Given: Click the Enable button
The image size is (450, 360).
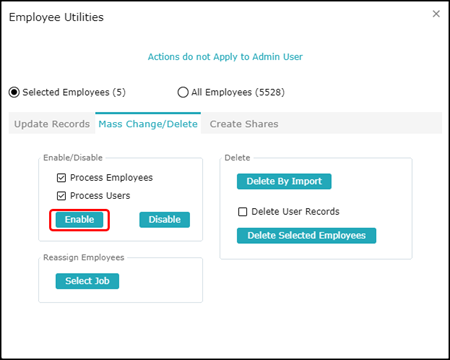Looking at the screenshot, I should click(x=79, y=220).
